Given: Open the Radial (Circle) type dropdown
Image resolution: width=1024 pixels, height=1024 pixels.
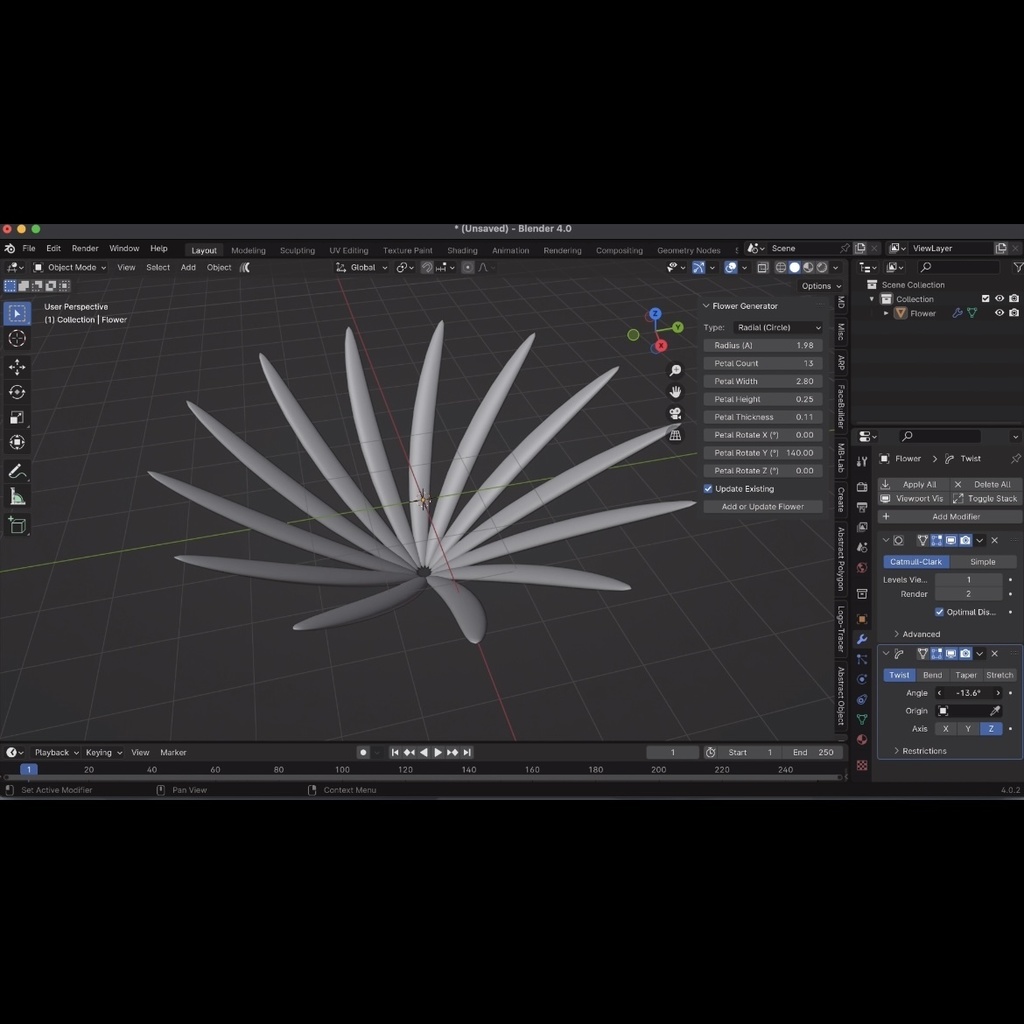Looking at the screenshot, I should [x=779, y=327].
